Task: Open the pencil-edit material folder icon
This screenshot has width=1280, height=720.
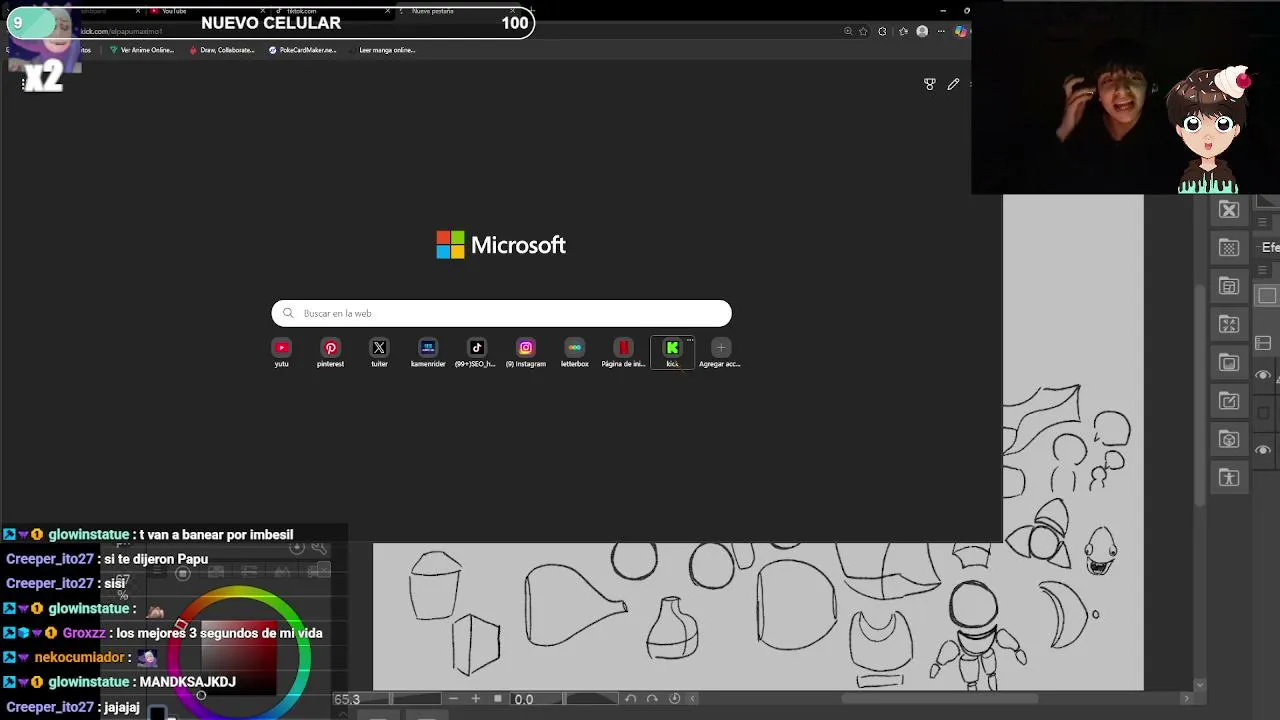Action: tap(1229, 402)
